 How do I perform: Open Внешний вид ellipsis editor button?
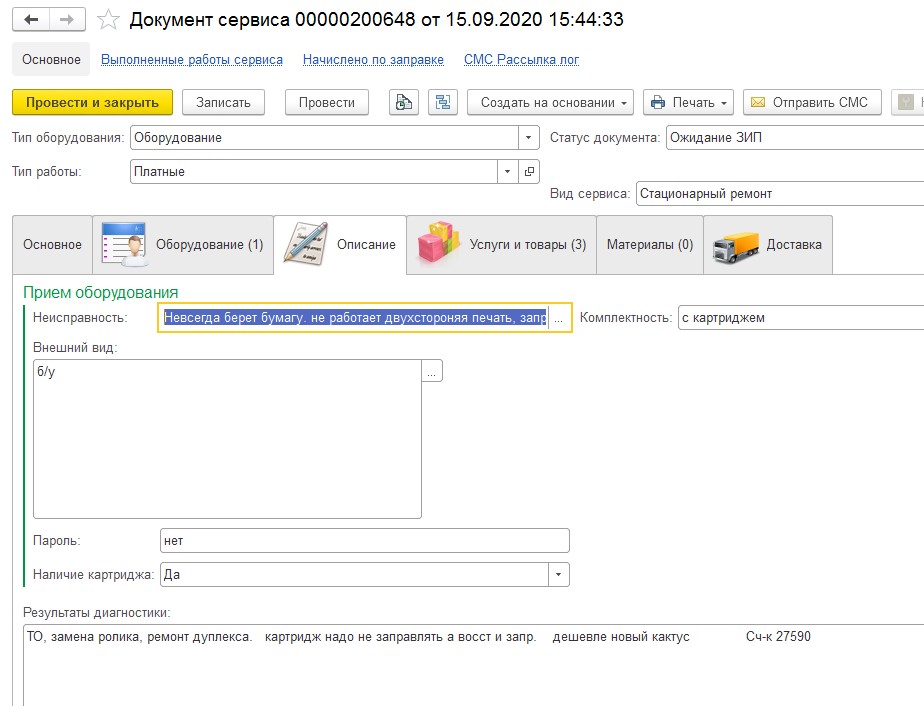point(432,371)
